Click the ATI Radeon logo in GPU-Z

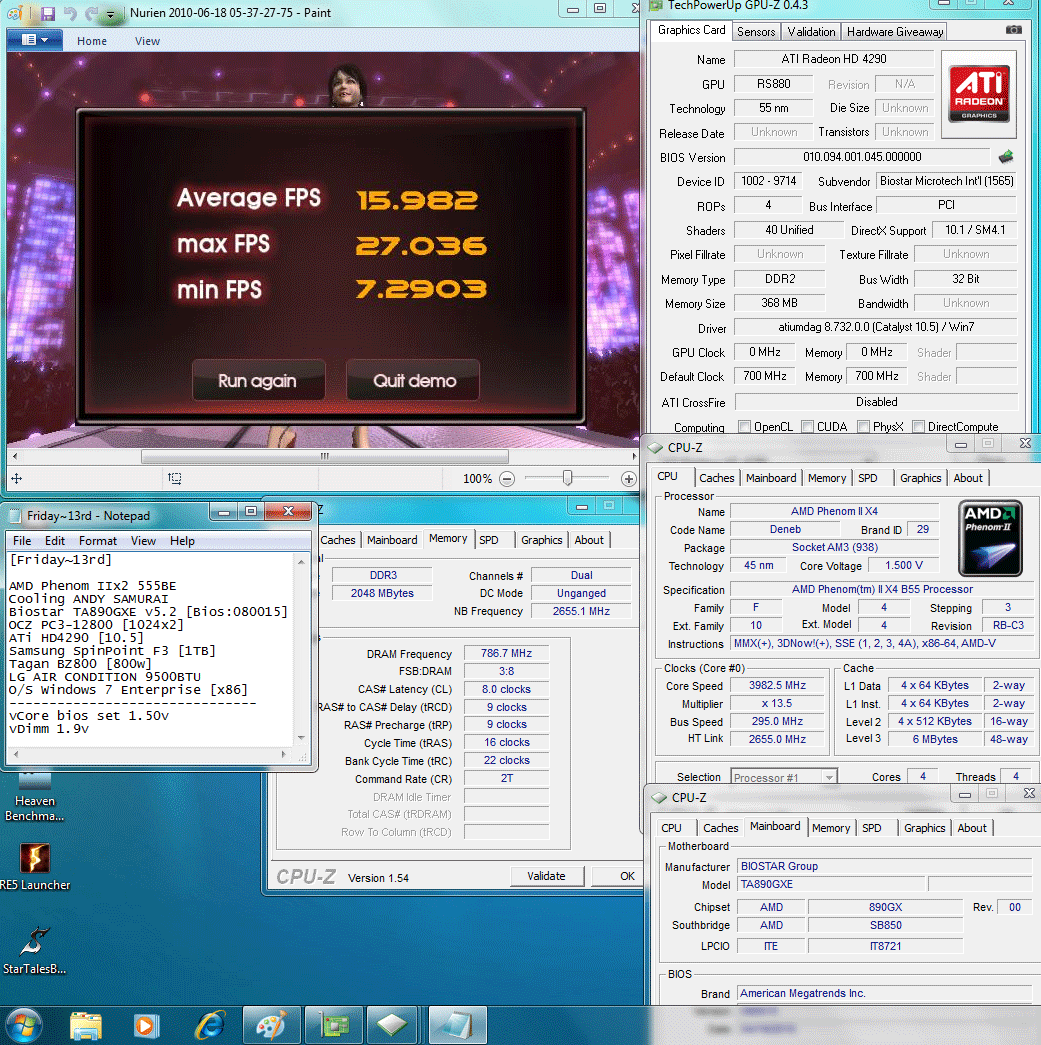(979, 94)
